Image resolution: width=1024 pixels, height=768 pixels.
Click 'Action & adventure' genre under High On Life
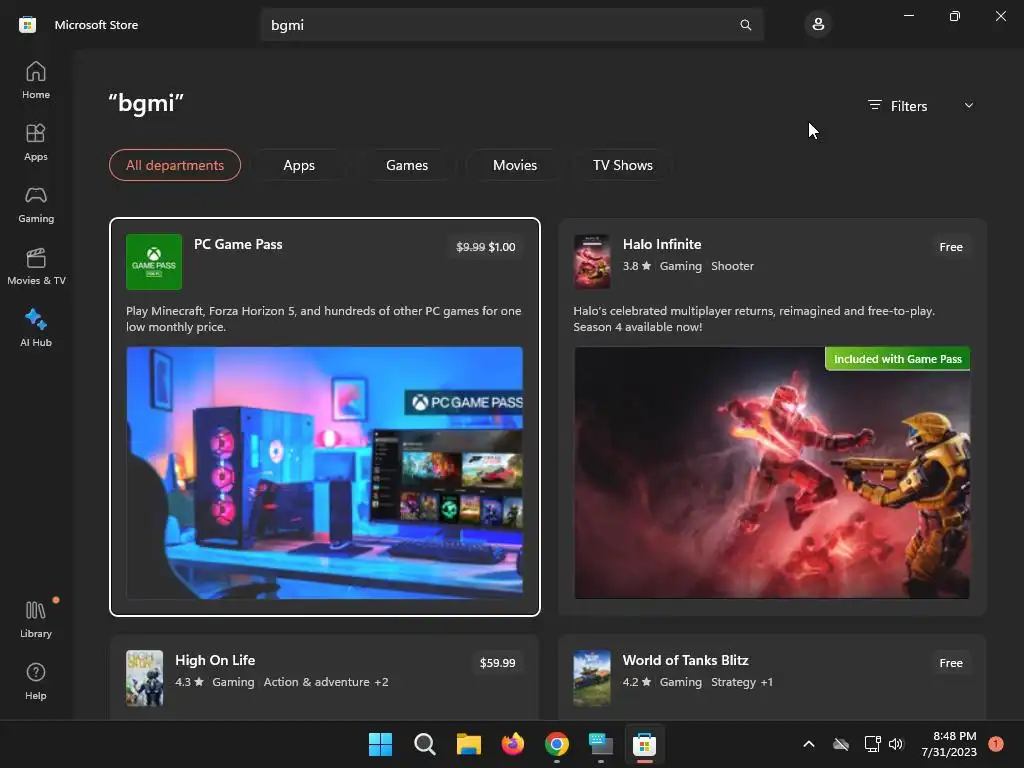pyautogui.click(x=317, y=682)
